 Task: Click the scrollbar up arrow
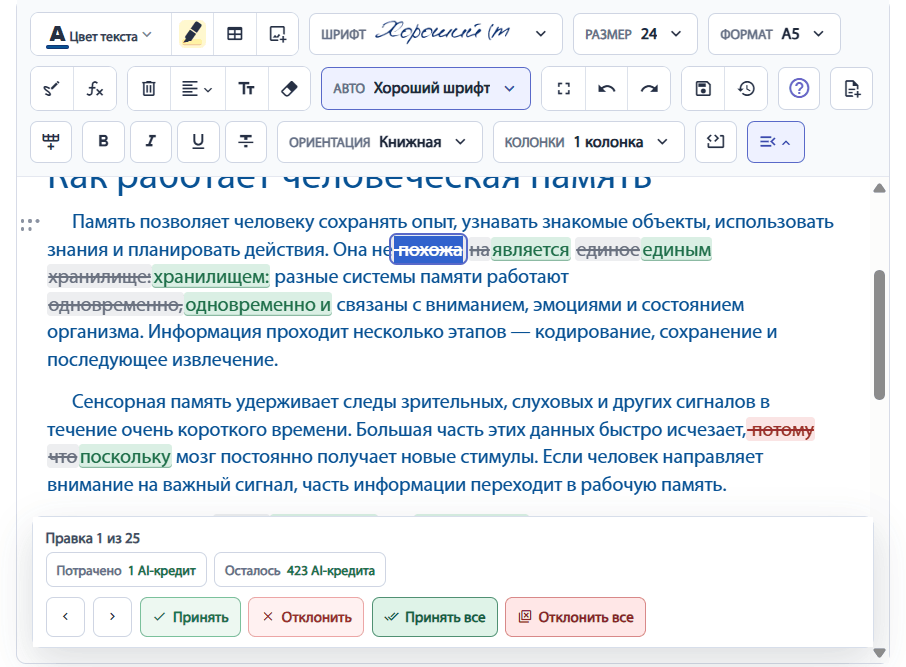(879, 188)
